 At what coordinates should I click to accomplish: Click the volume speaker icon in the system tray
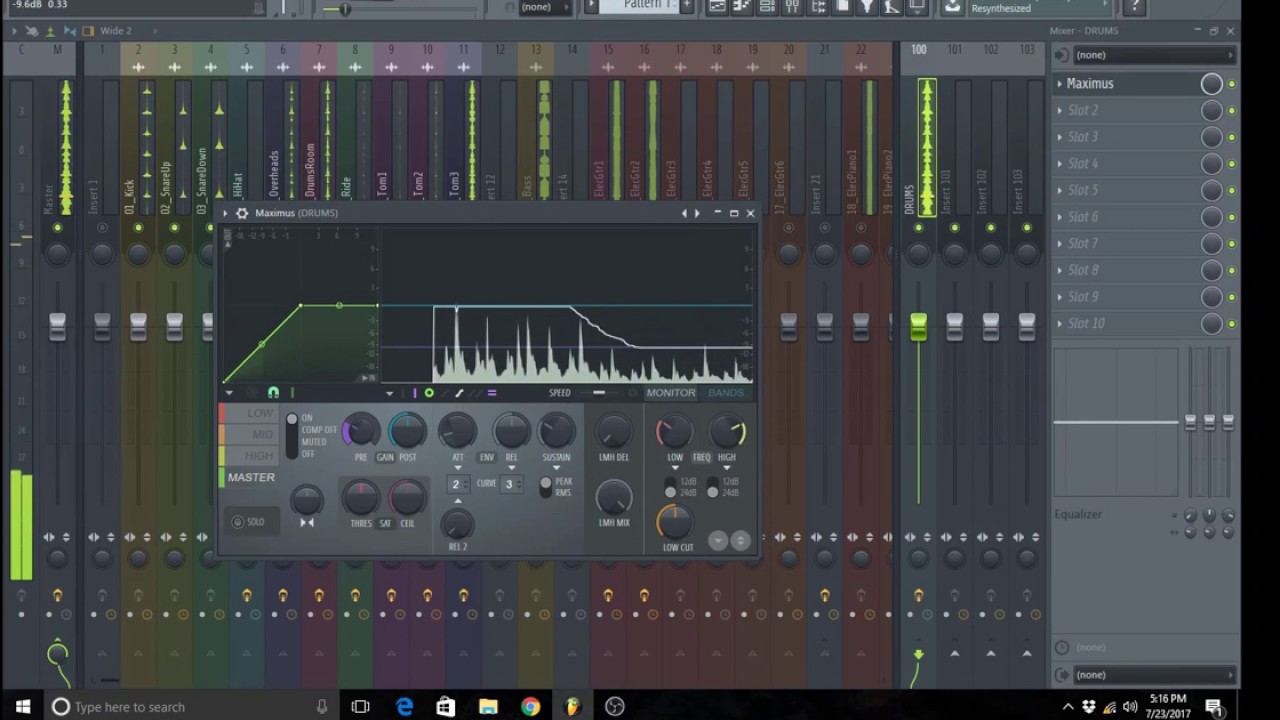pyautogui.click(x=1130, y=707)
